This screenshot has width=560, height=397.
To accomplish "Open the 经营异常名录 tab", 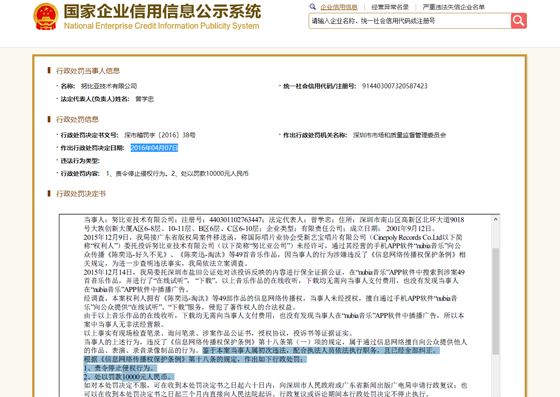I will tap(390, 7).
